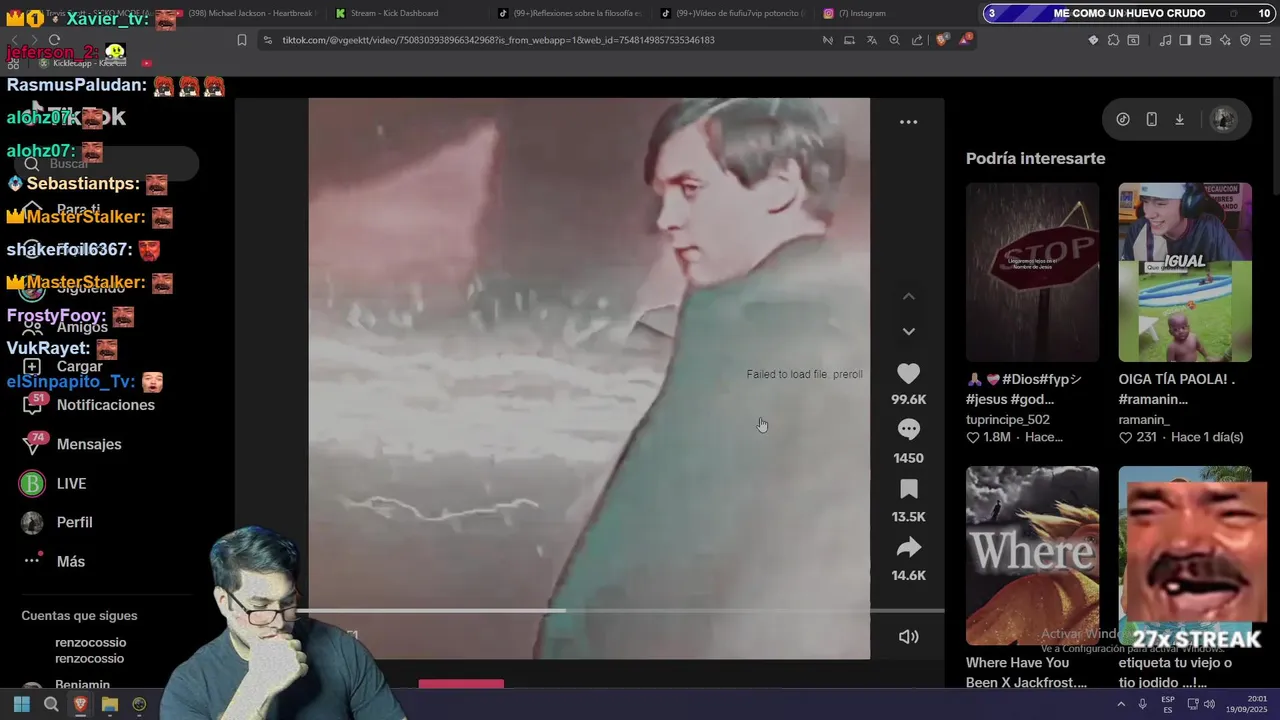Click the 'OIGA TÍA PAOLA!' video caption
Screen dimensions: 1280x720
pos(1177,389)
